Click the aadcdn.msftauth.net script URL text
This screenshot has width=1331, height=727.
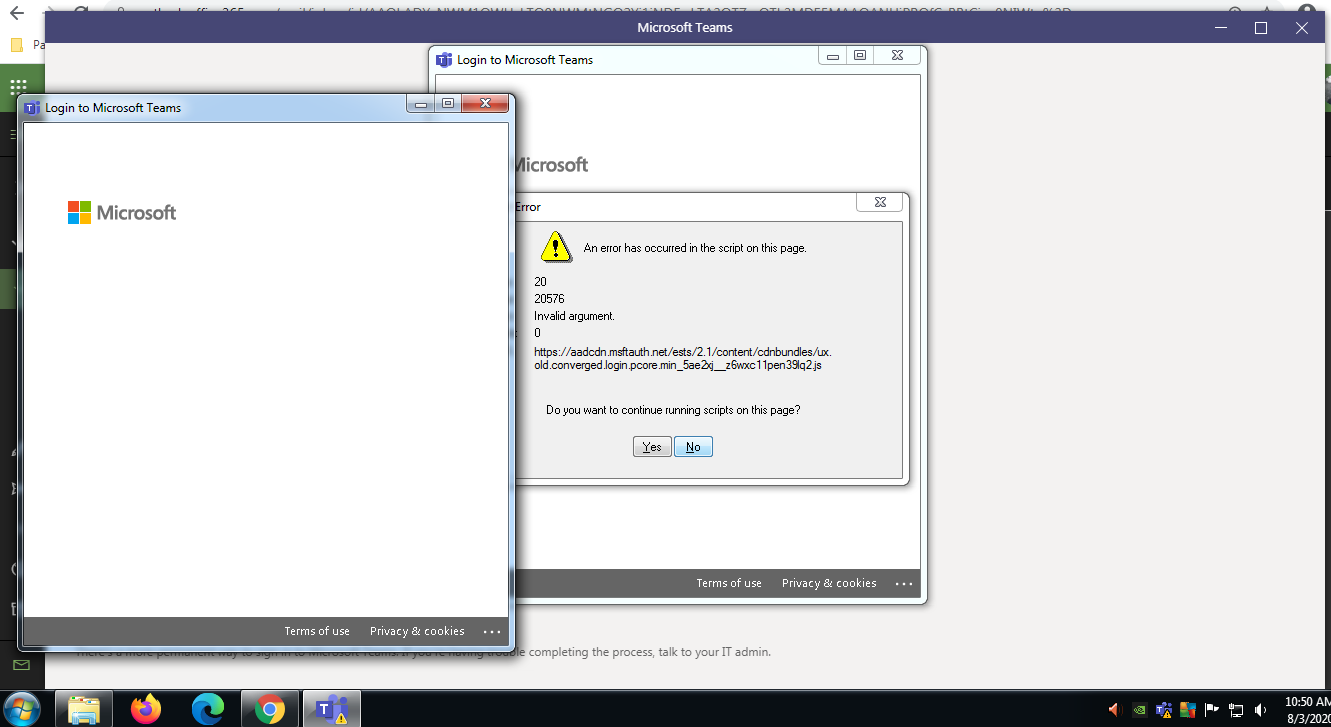point(683,358)
